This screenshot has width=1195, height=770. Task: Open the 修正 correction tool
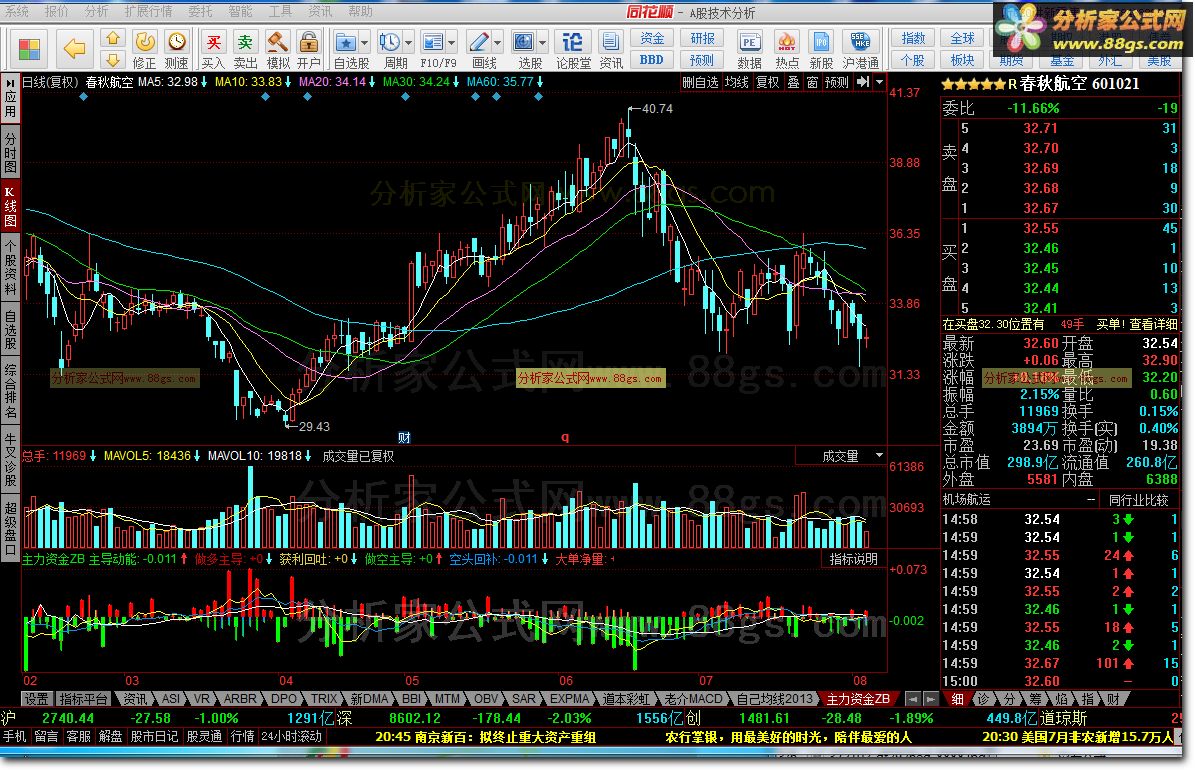tap(144, 50)
